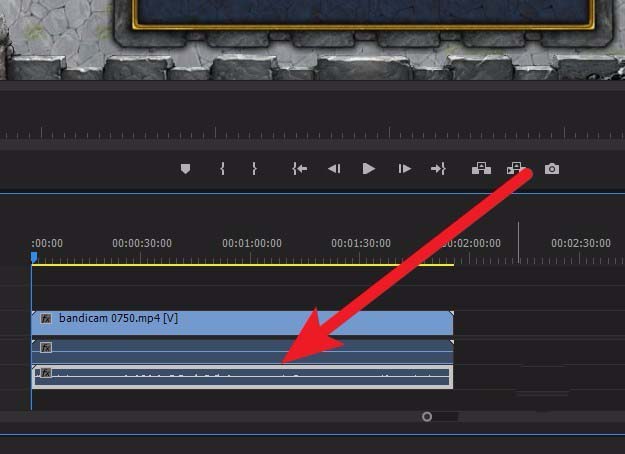This screenshot has height=454, width=625.
Task: Select the bandicam 0750.mp4 [V] clip
Action: click(x=250, y=320)
